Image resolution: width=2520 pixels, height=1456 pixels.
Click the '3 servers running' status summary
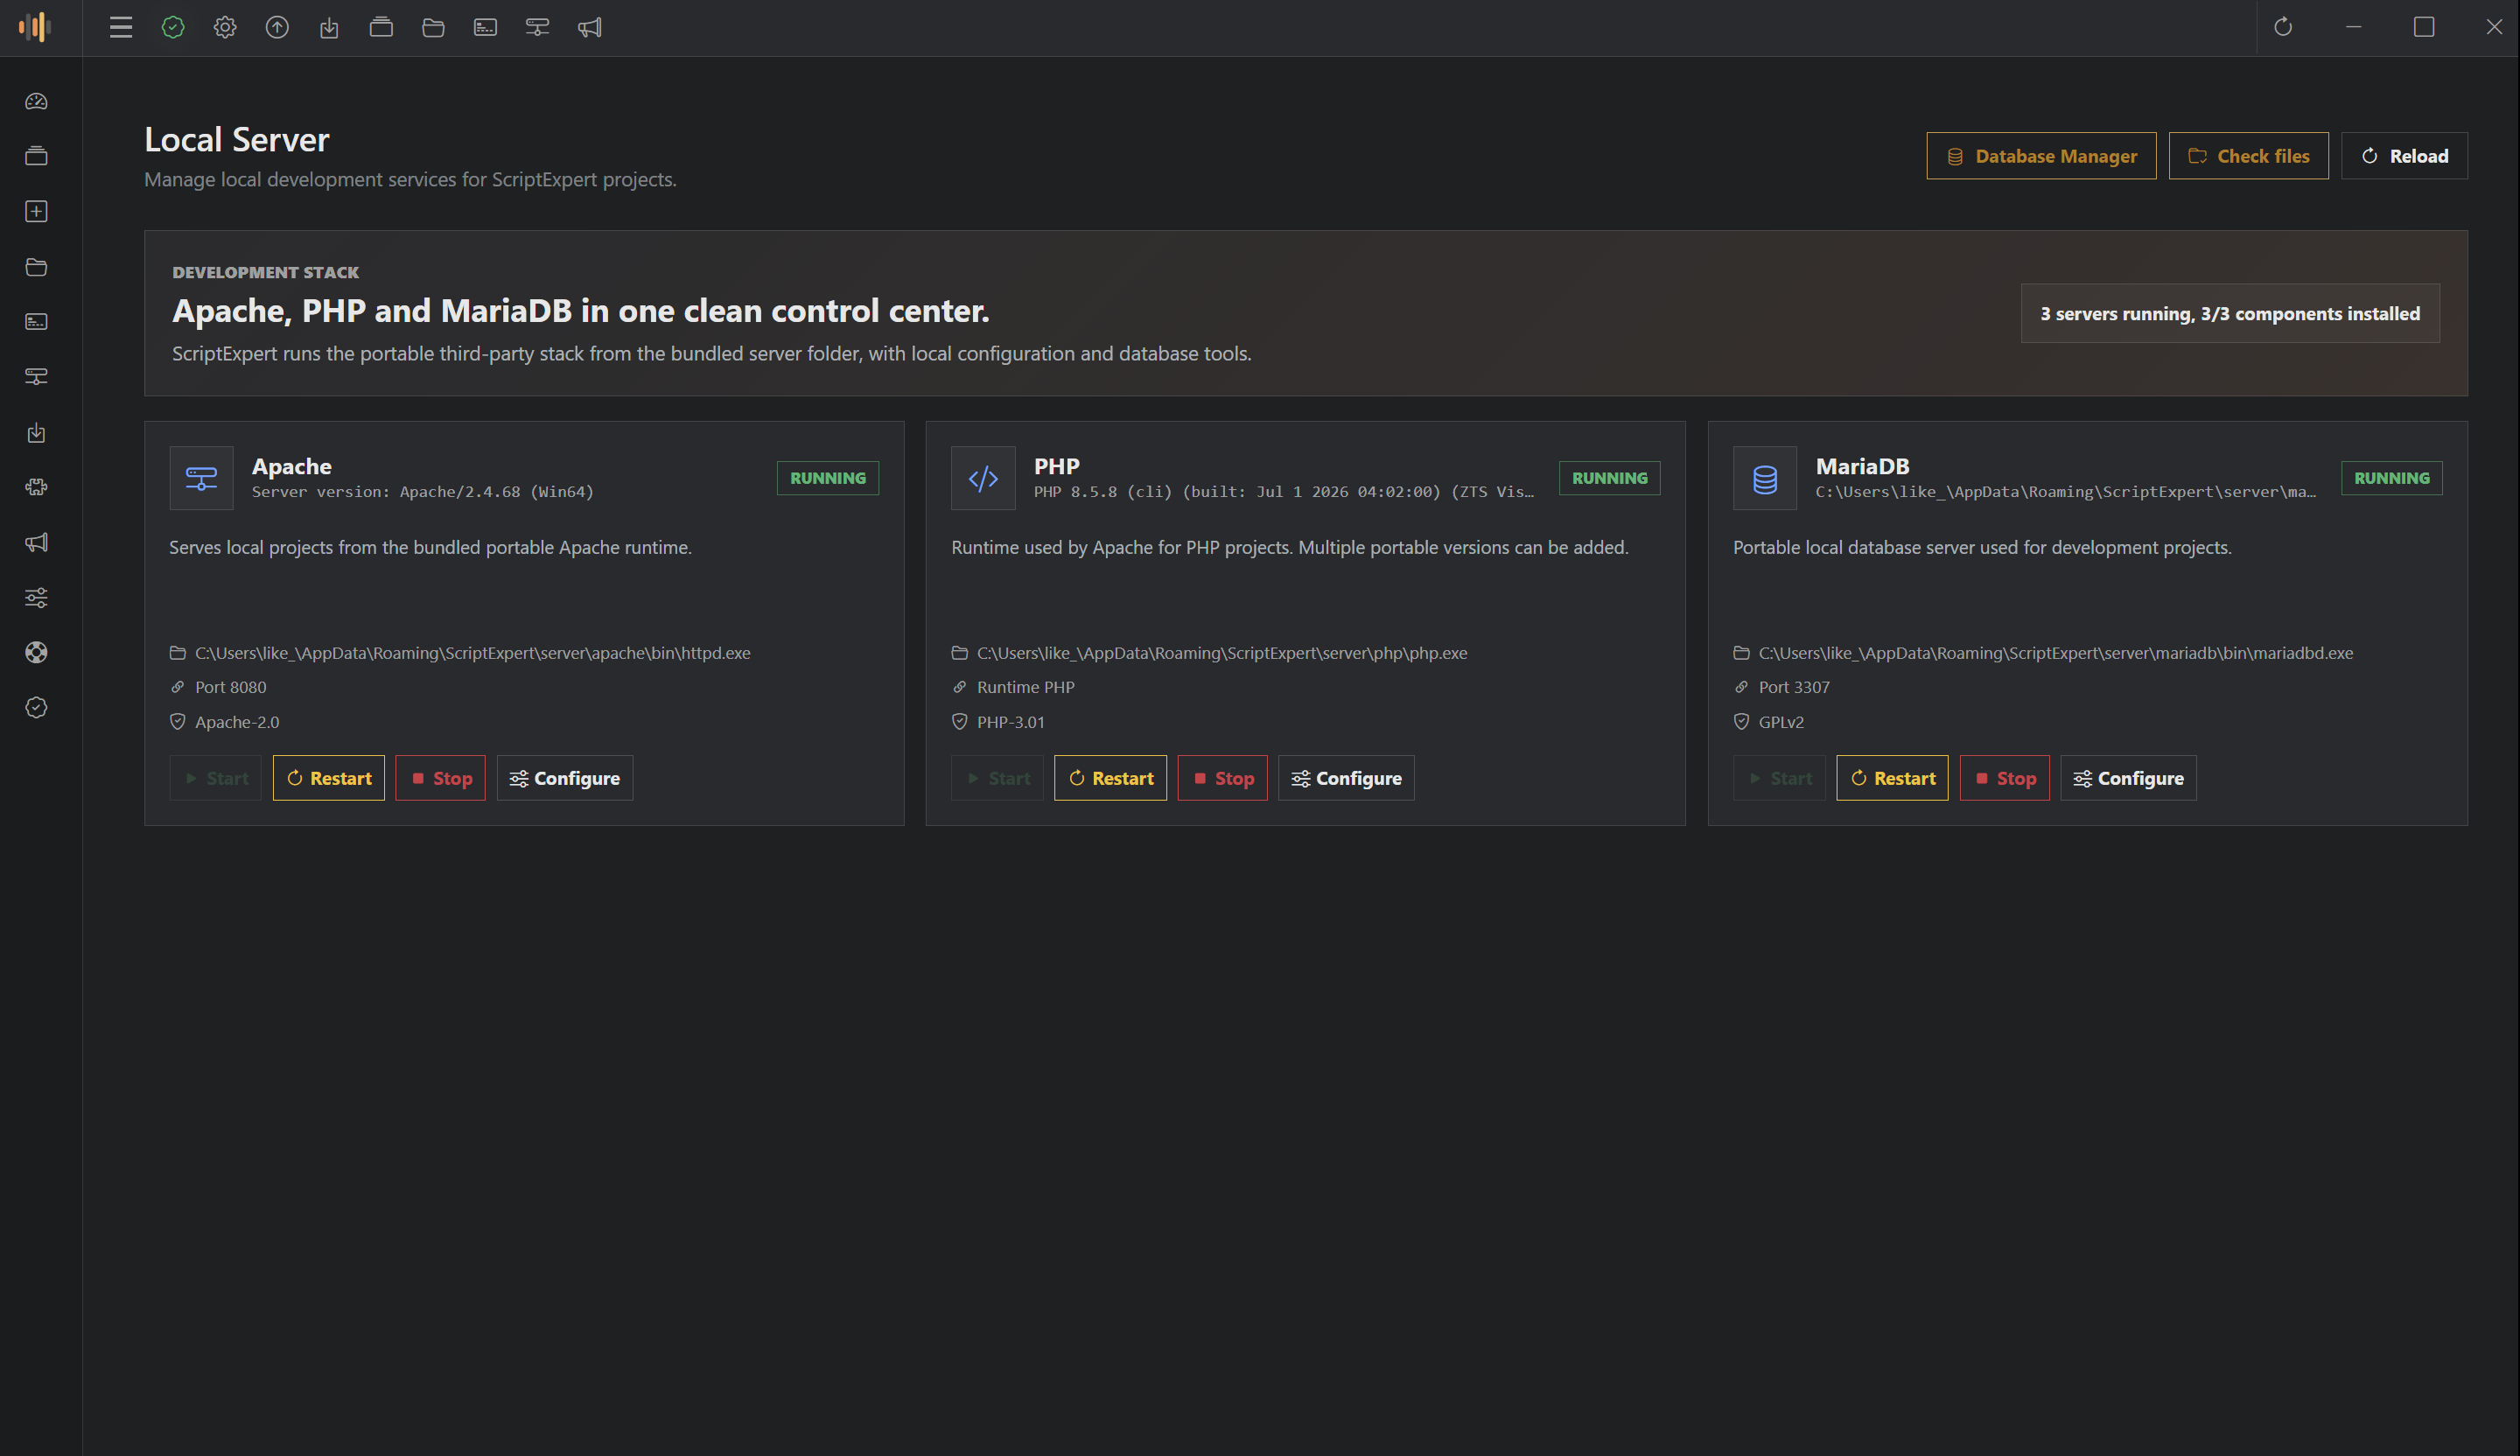tap(2230, 314)
